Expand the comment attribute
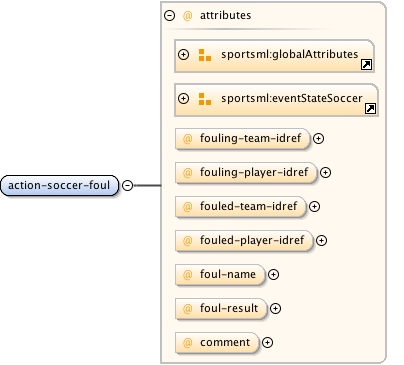 (x=268, y=343)
